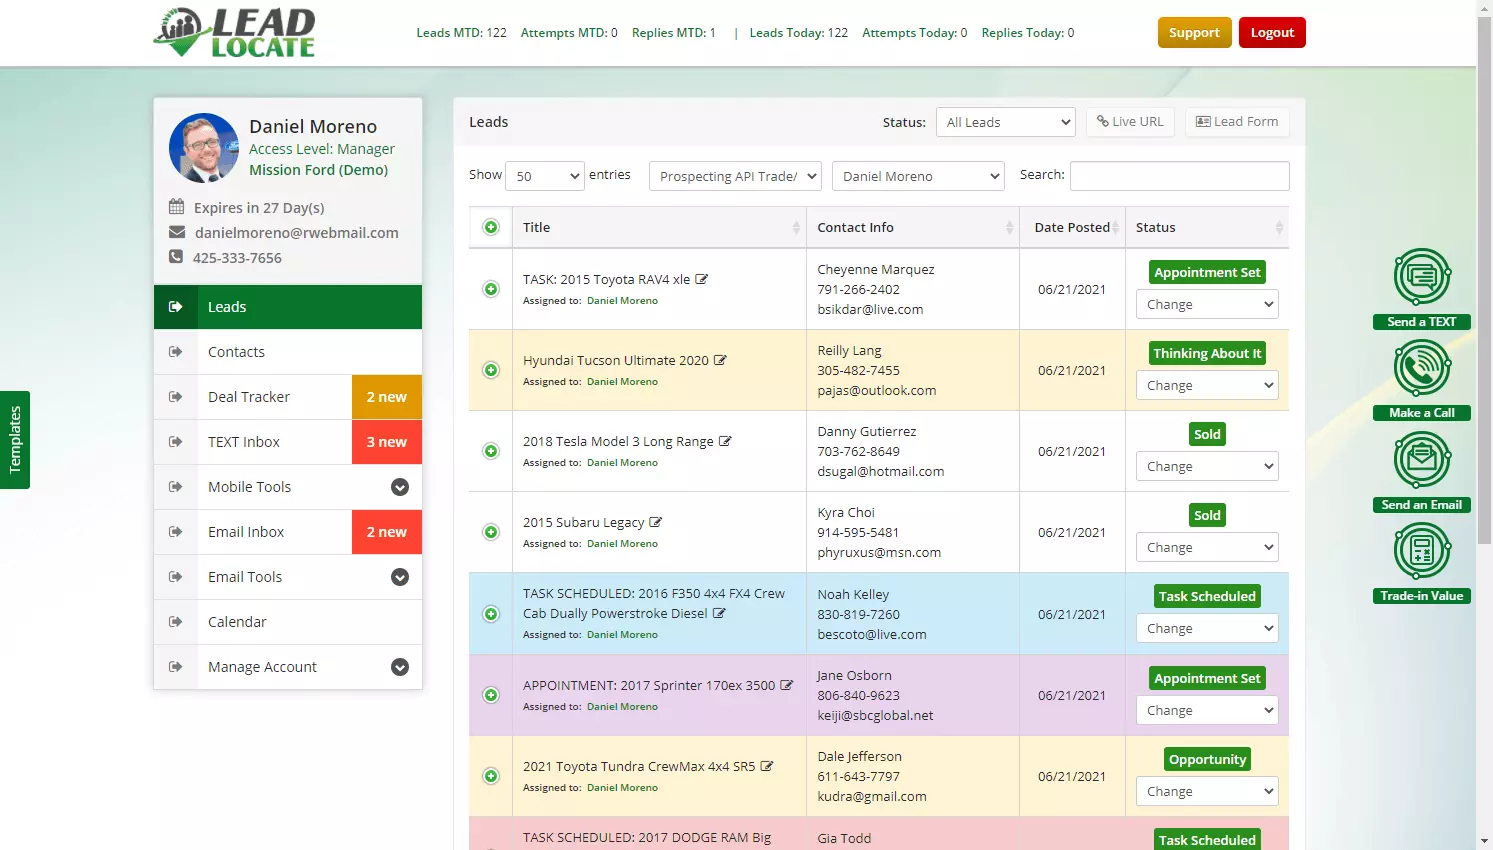Click the phone icon beside 425-333-7656
This screenshot has height=850, width=1493.
coord(176,257)
